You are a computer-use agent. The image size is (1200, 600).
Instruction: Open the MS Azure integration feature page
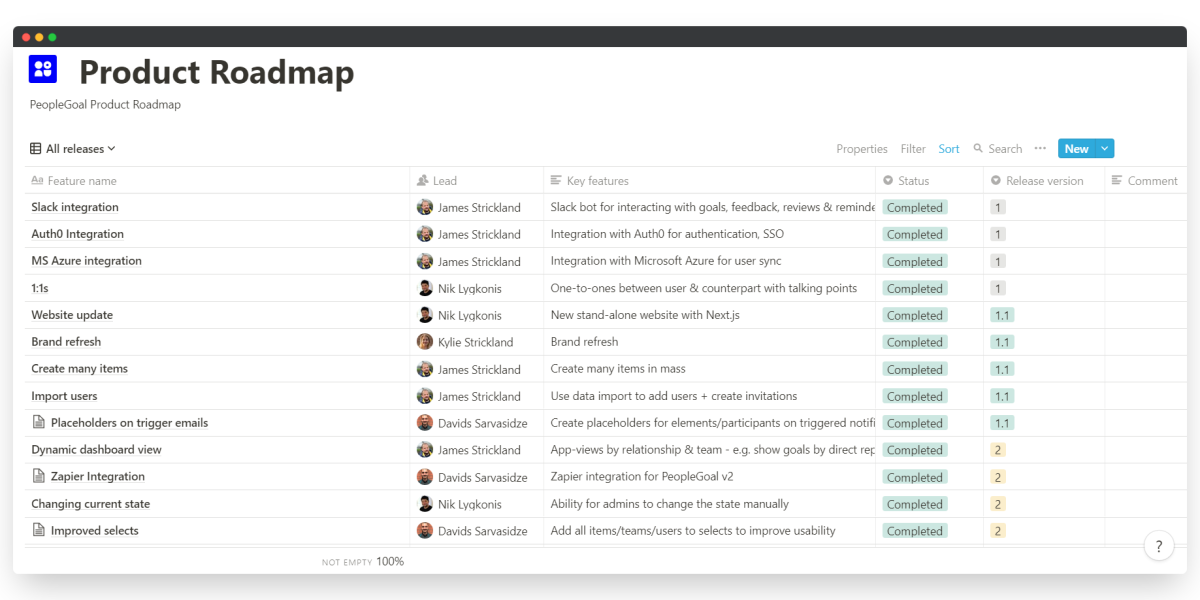(x=86, y=261)
